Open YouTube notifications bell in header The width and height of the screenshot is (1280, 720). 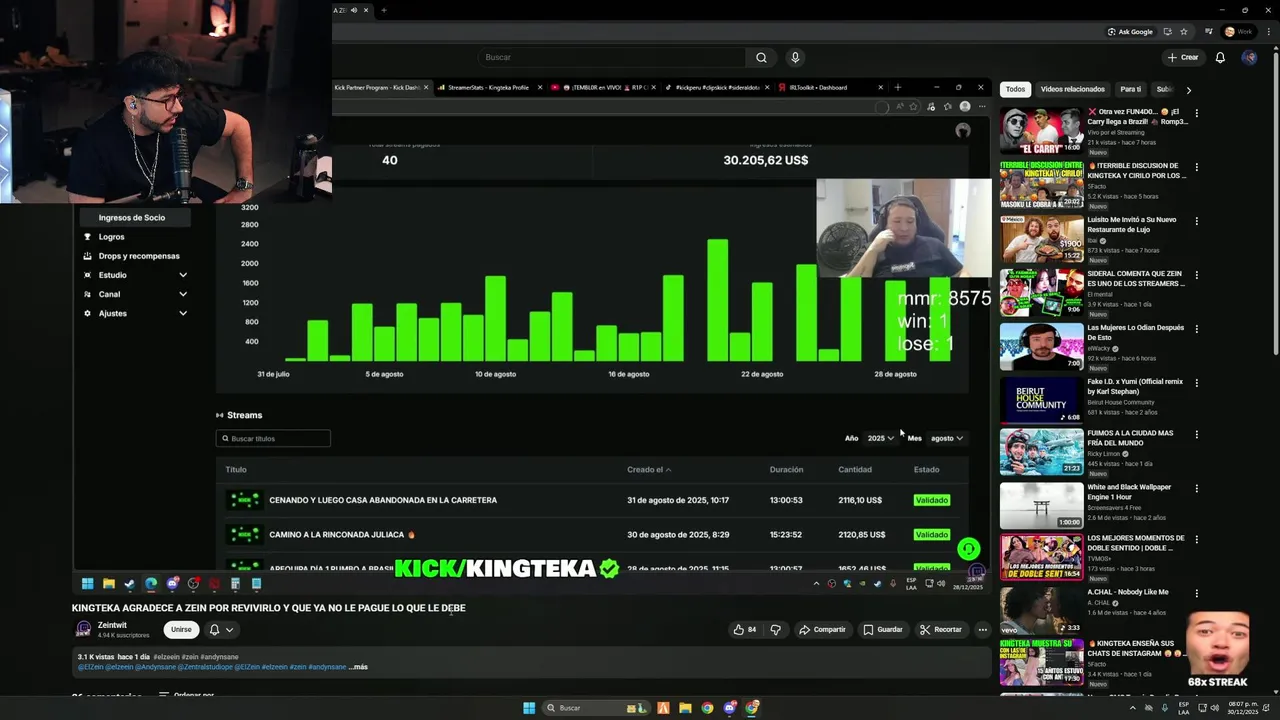1220,57
